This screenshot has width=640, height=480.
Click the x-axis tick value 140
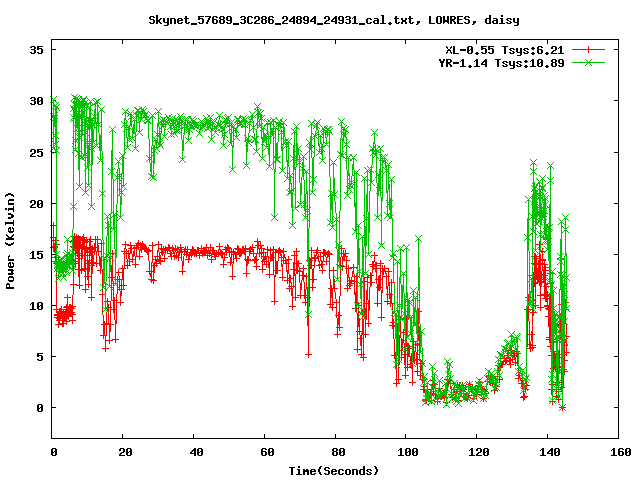coord(550,452)
